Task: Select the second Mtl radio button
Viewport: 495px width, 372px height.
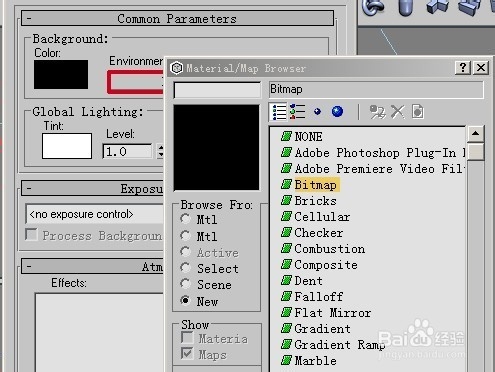Action: (x=185, y=236)
